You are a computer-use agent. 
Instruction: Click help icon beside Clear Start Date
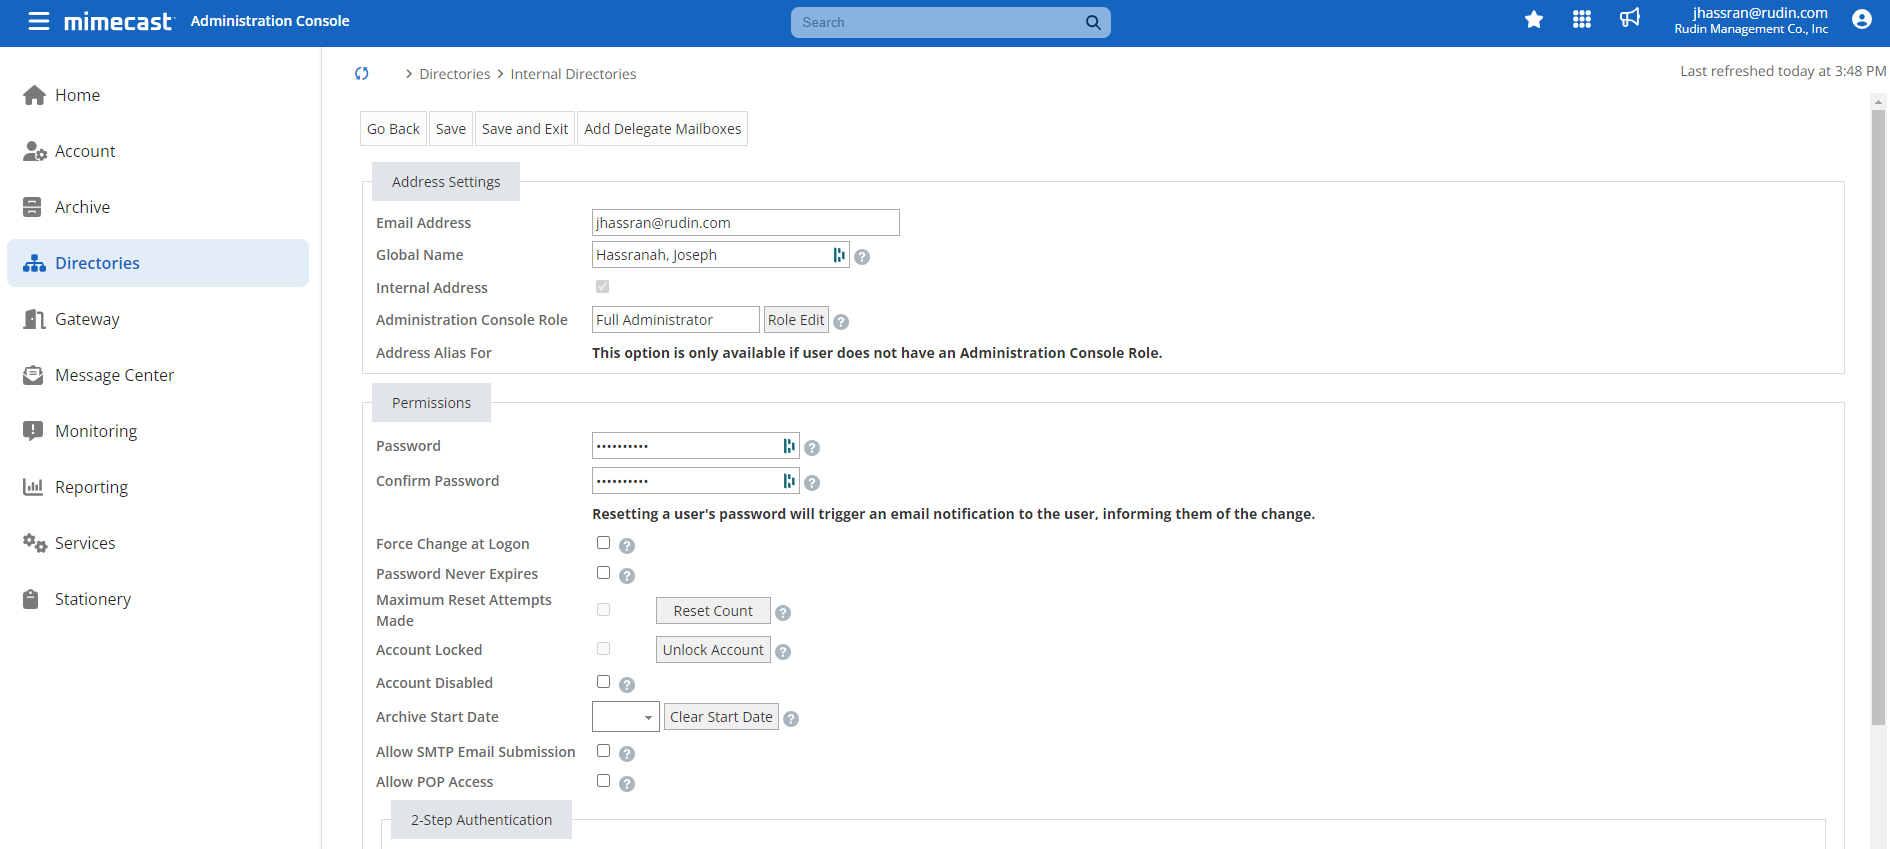point(791,719)
